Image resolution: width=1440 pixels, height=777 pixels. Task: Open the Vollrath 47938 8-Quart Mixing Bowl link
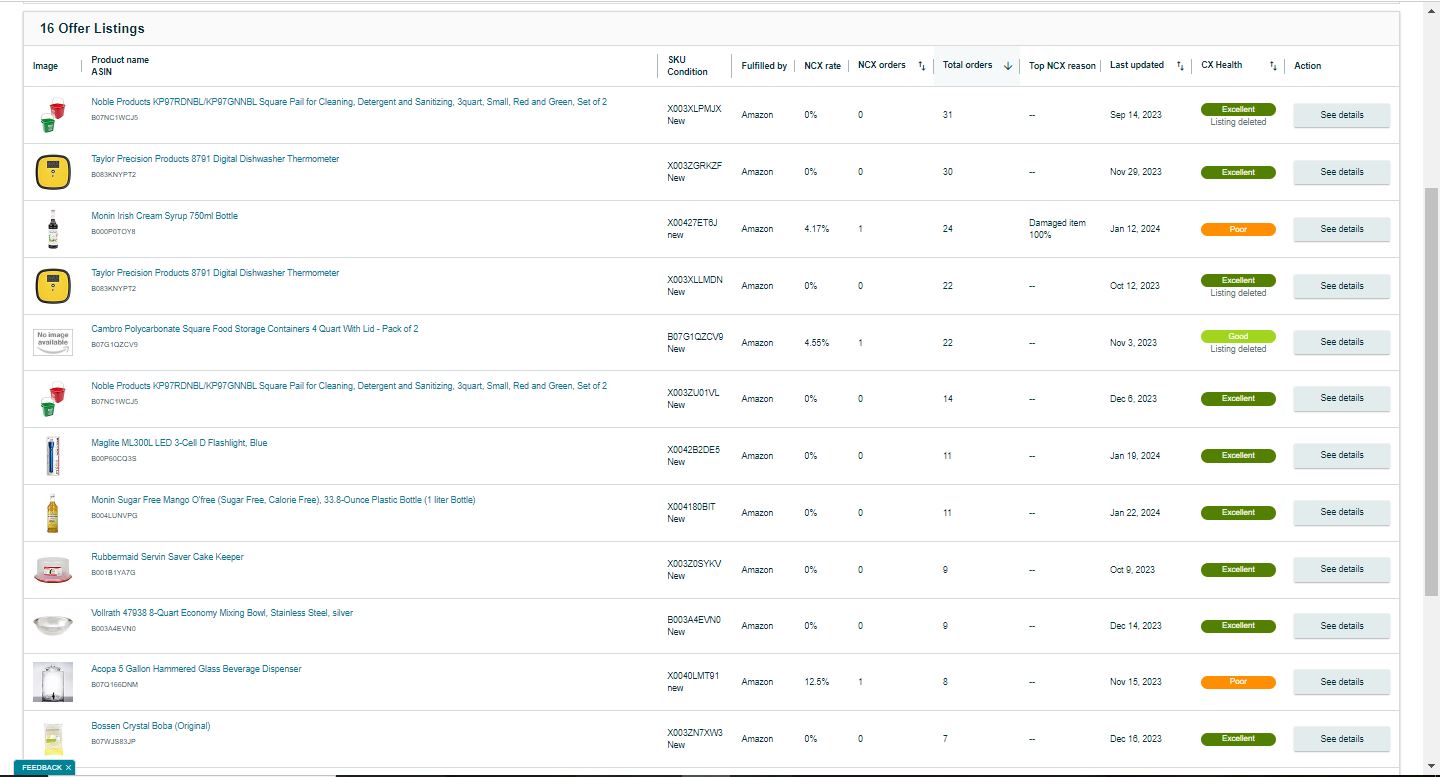pos(222,613)
